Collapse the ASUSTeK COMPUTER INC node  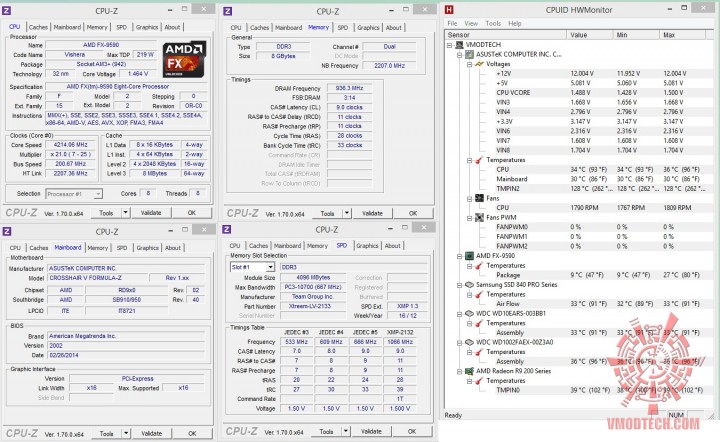[x=460, y=55]
